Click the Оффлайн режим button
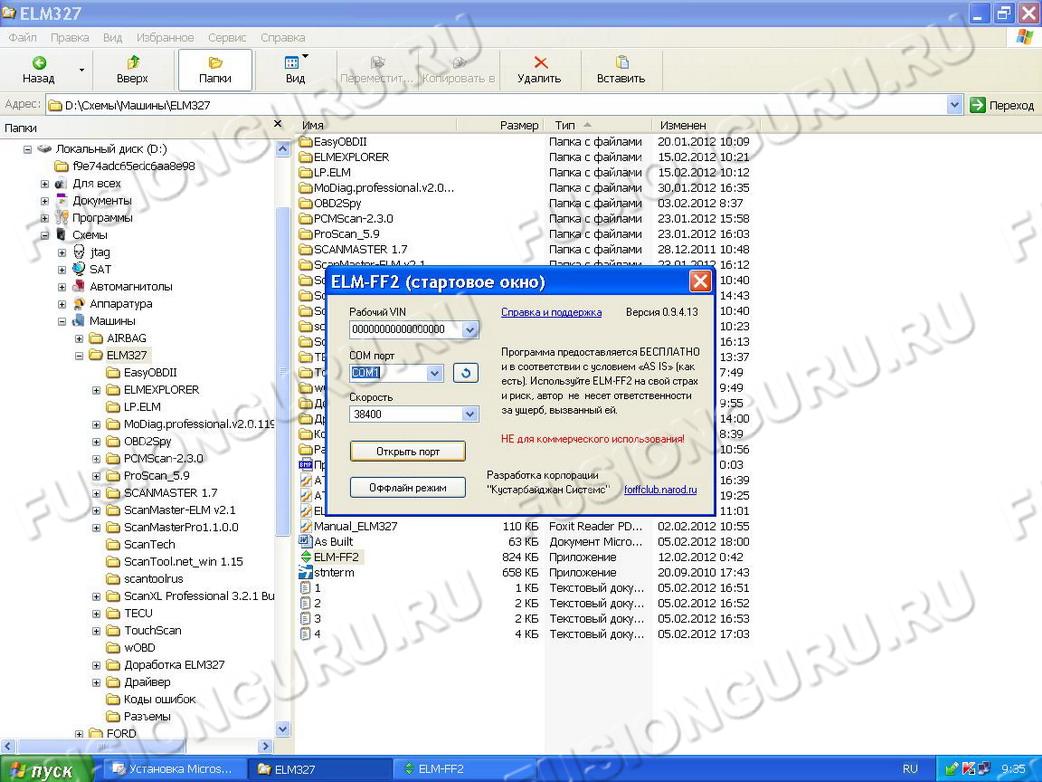This screenshot has width=1042, height=782. coord(407,488)
